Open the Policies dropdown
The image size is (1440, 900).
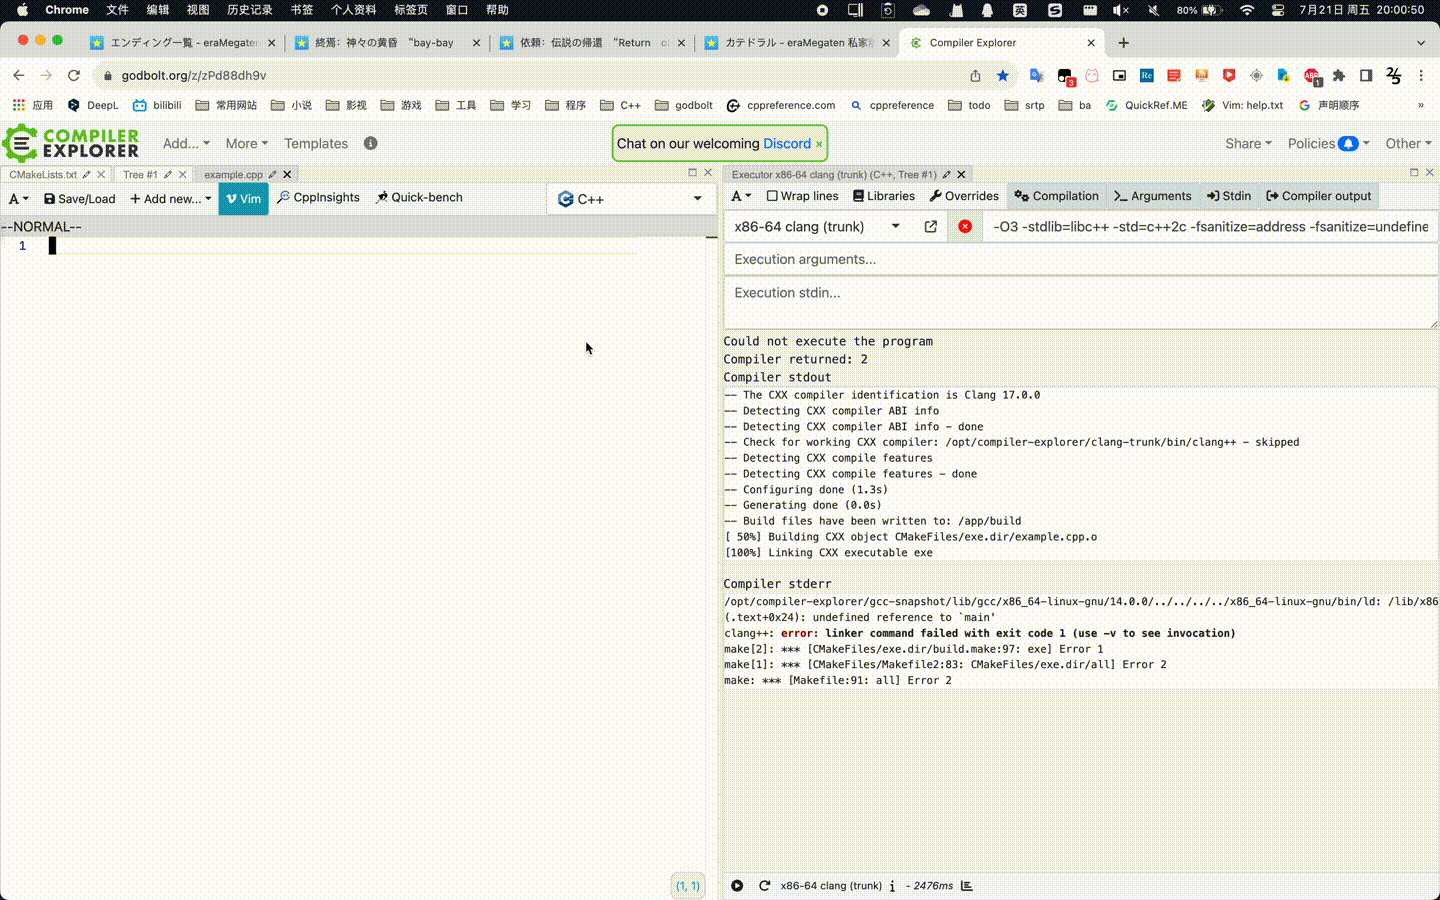(1328, 143)
